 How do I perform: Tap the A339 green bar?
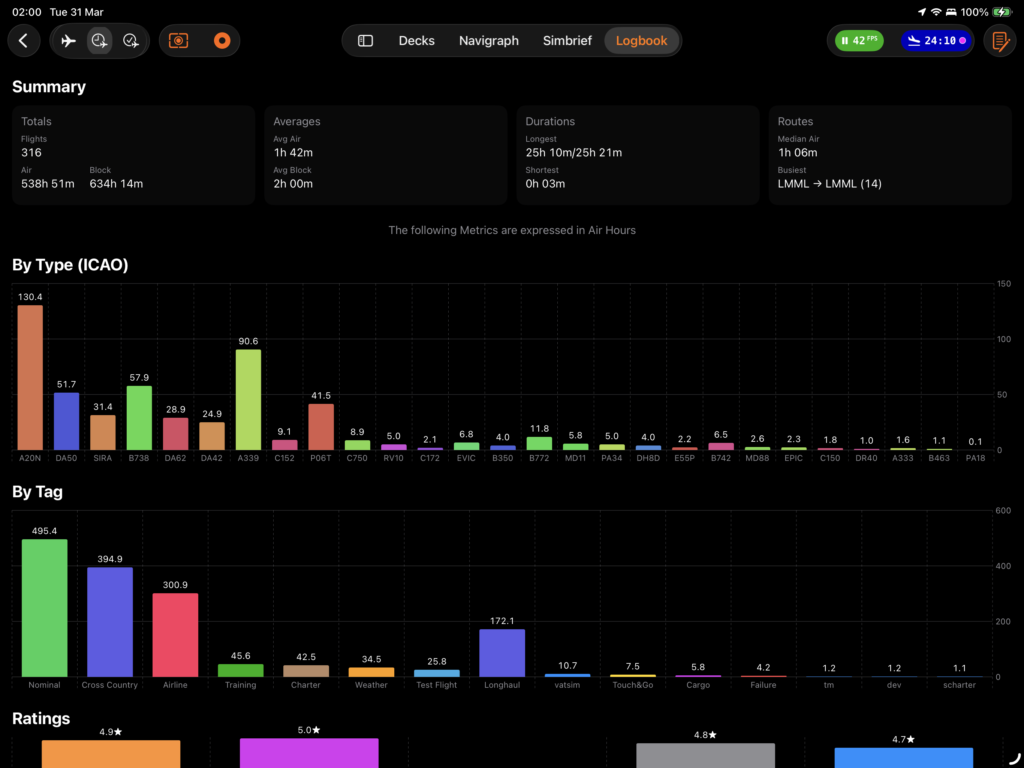click(248, 399)
